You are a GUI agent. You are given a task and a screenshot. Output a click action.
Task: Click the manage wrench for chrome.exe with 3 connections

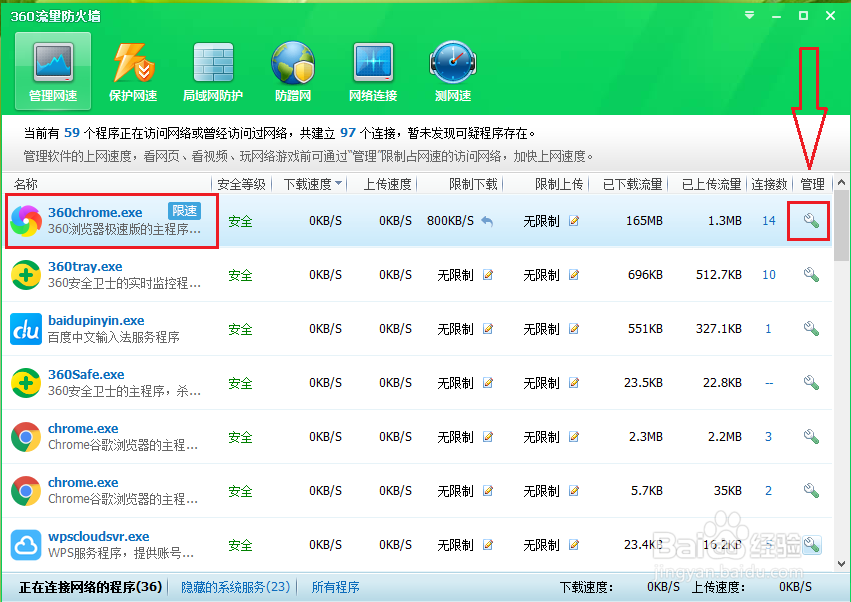click(x=811, y=436)
